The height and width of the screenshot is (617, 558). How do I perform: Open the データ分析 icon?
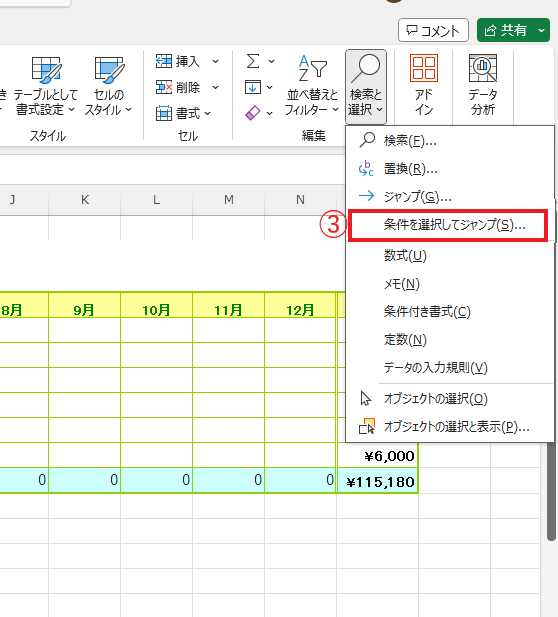(482, 68)
